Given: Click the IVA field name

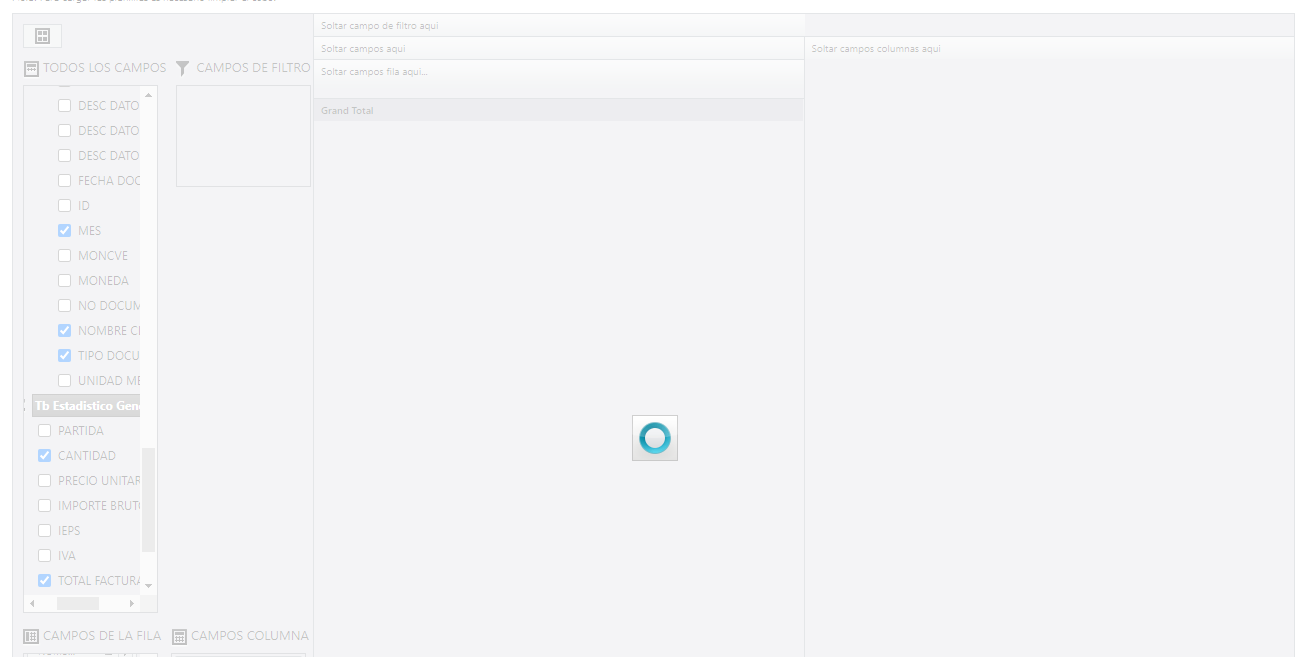Looking at the screenshot, I should (x=67, y=556).
